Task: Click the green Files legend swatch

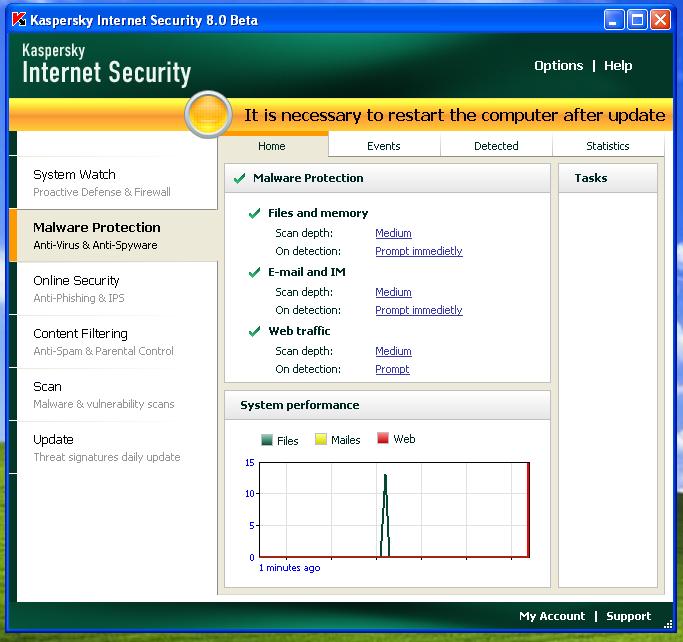Action: point(267,440)
